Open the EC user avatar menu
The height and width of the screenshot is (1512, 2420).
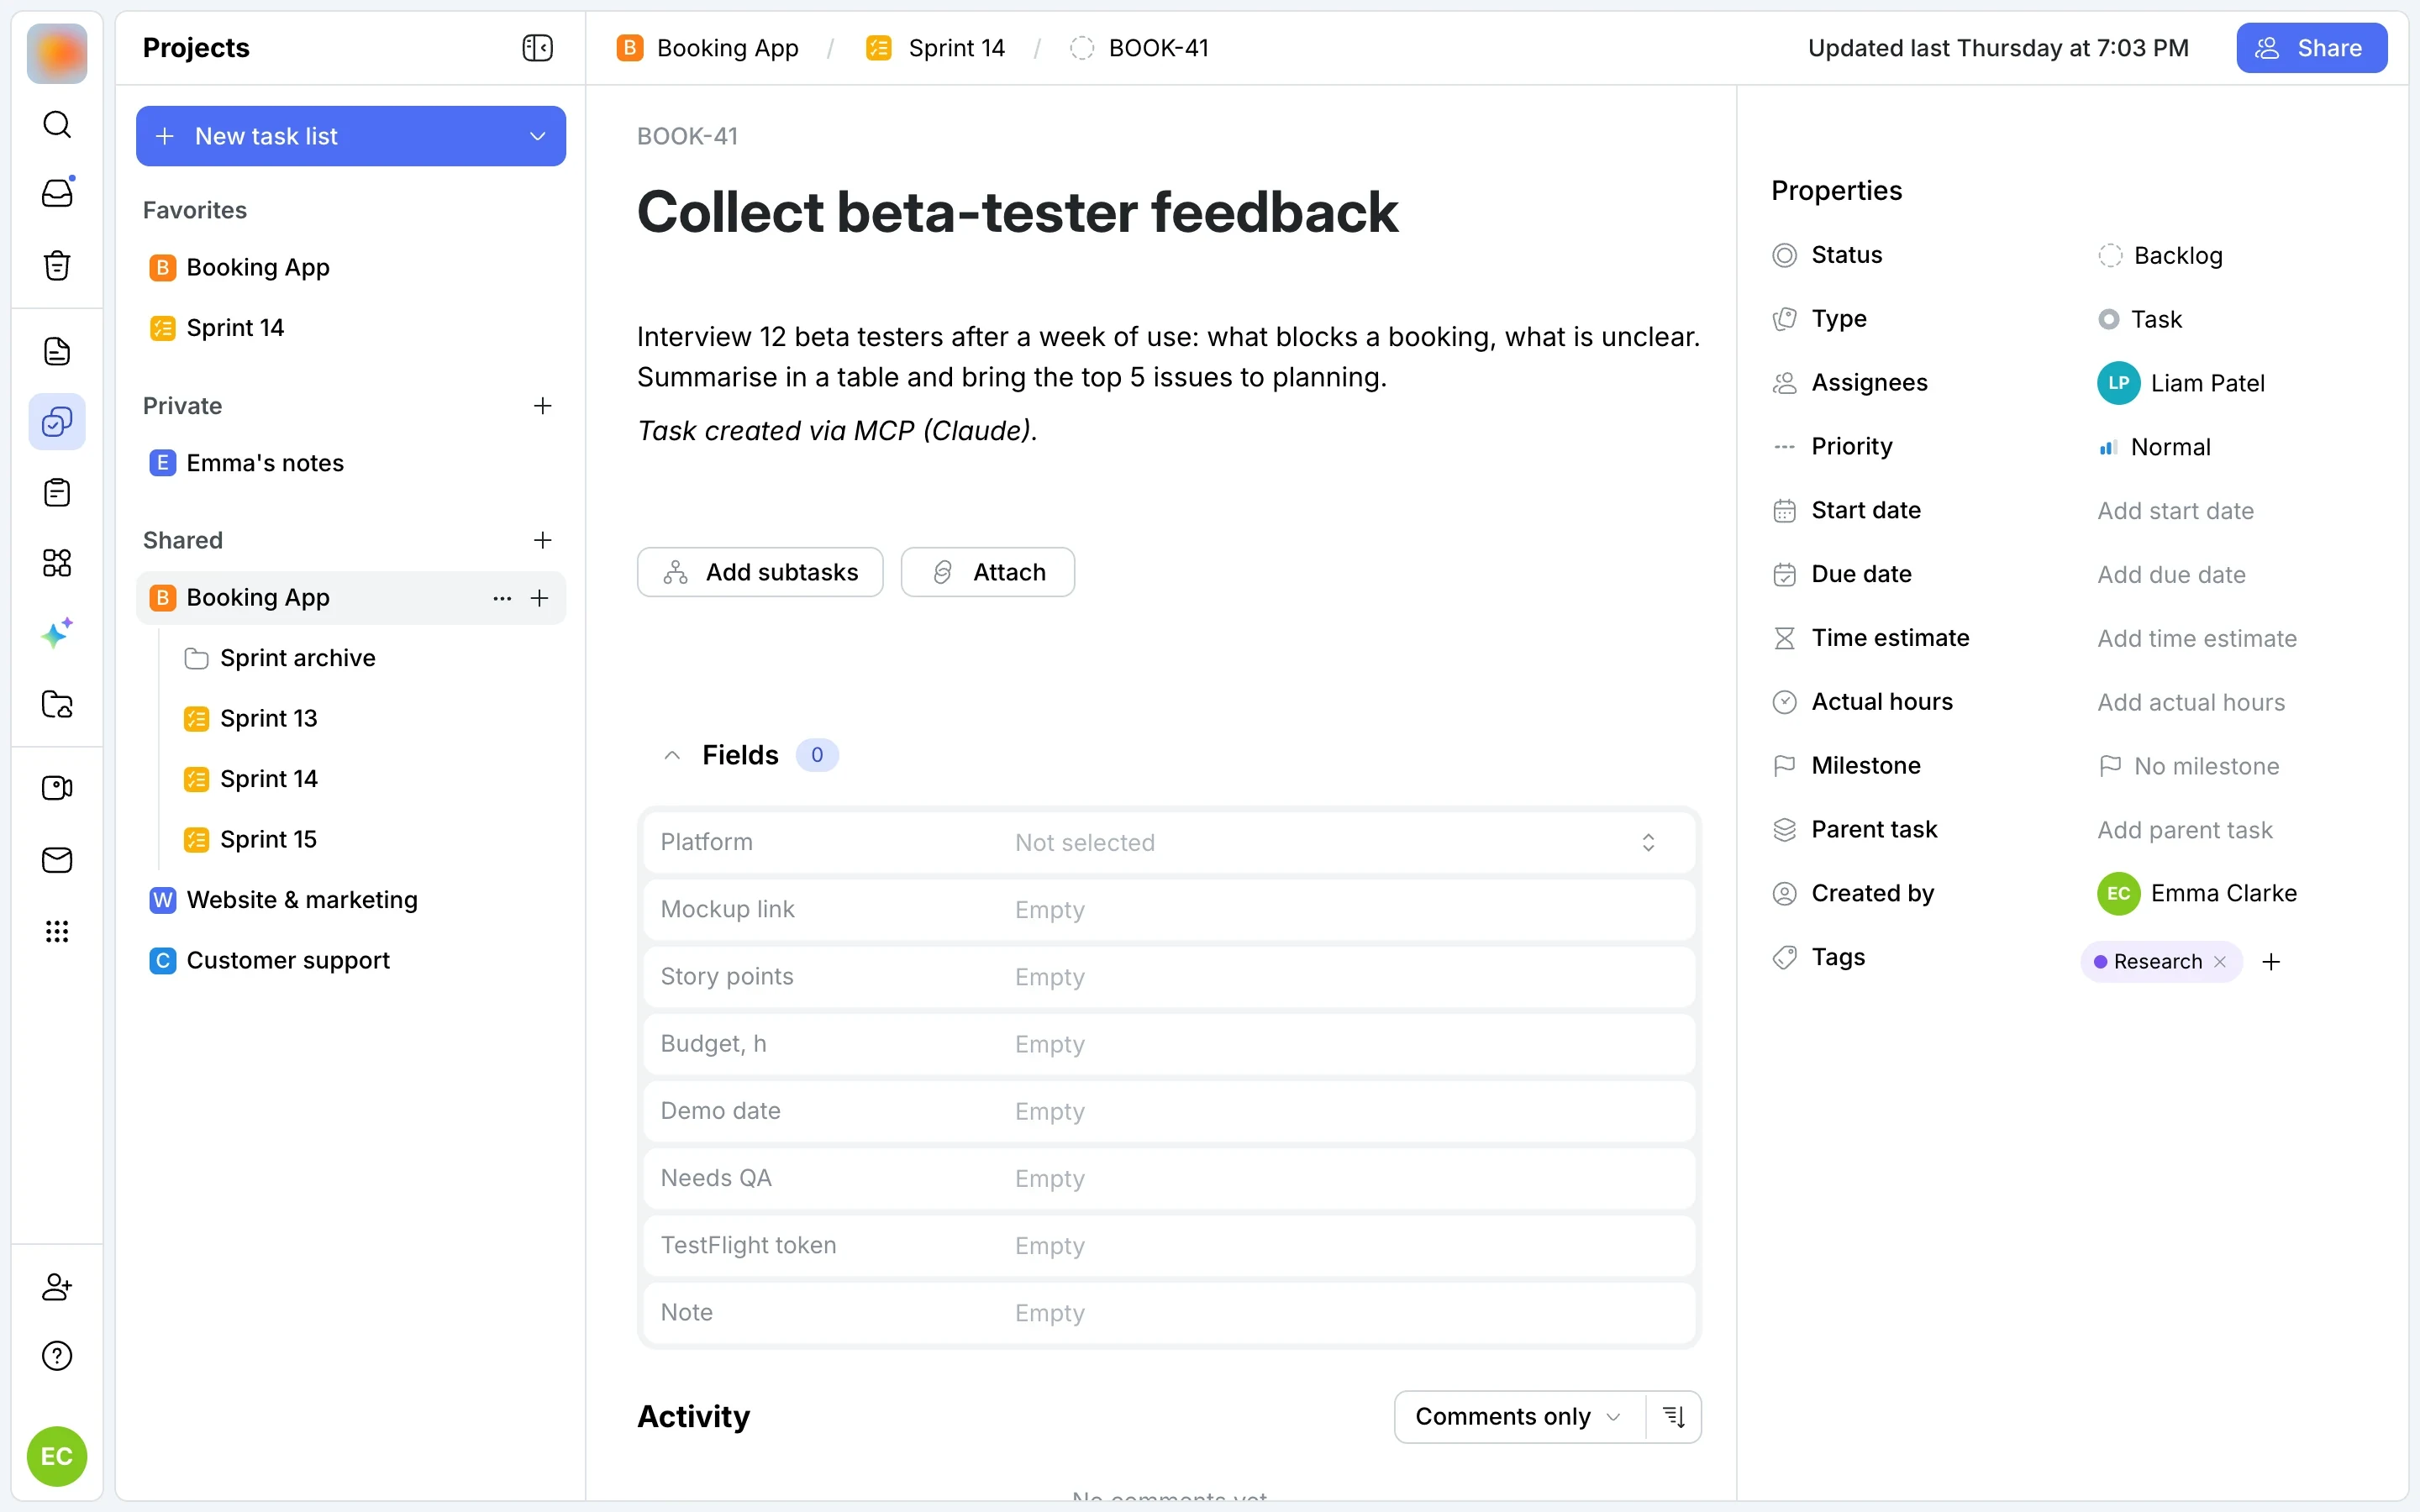point(57,1456)
